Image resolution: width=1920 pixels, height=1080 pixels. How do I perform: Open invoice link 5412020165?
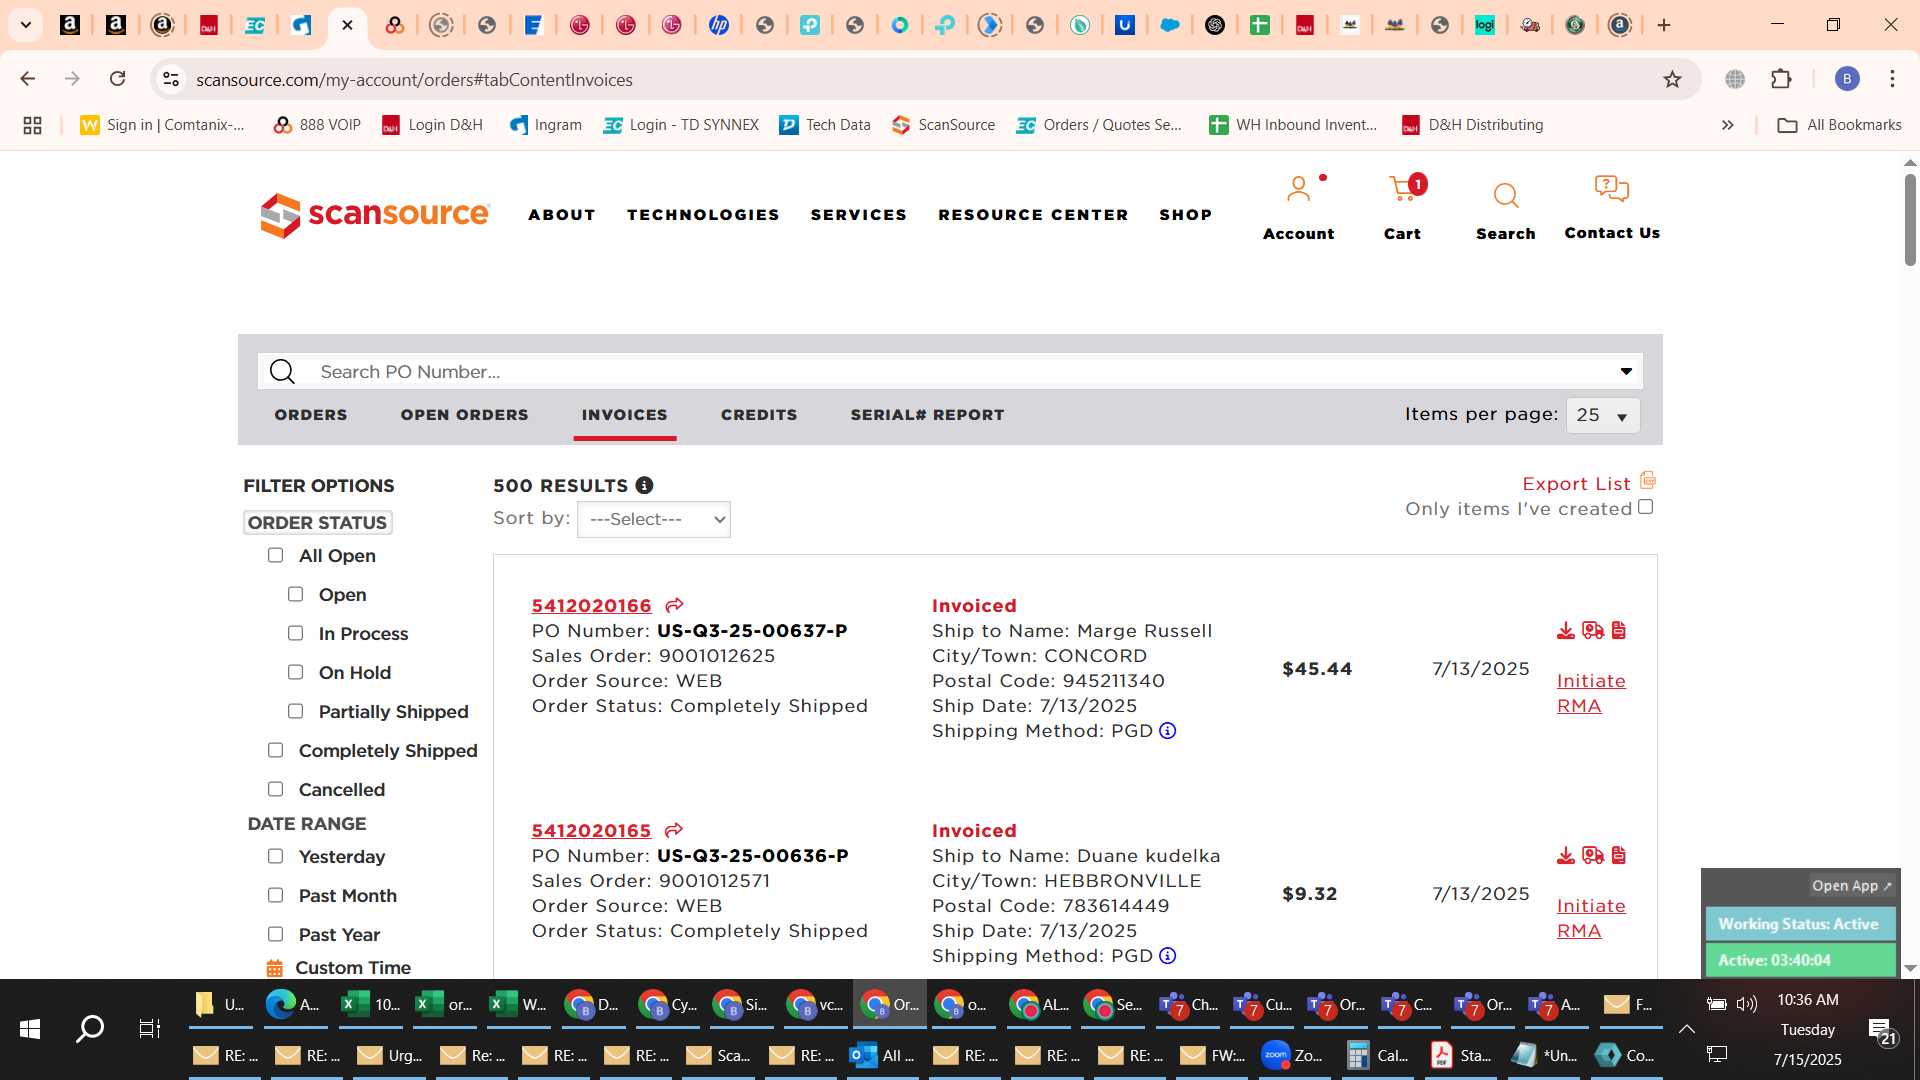click(x=591, y=831)
